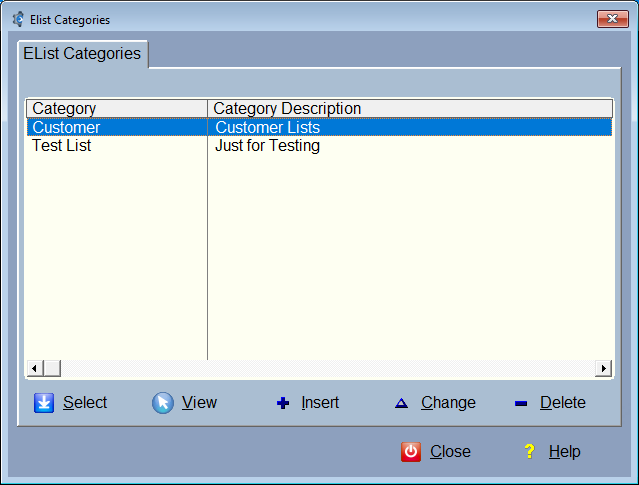Click the Delete button label
The height and width of the screenshot is (485, 639).
pos(563,403)
